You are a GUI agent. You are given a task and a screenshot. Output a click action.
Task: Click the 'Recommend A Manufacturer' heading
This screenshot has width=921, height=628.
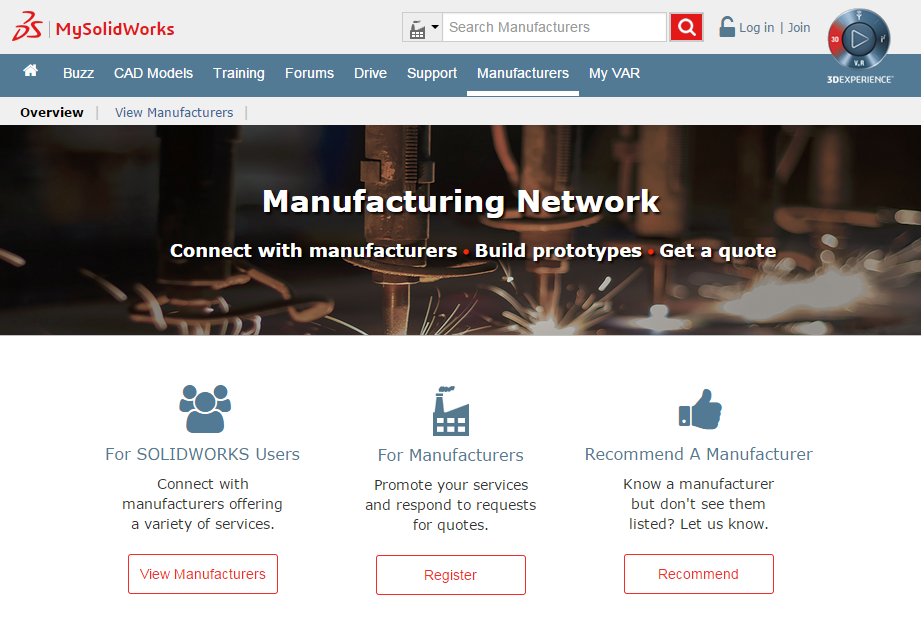[698, 454]
